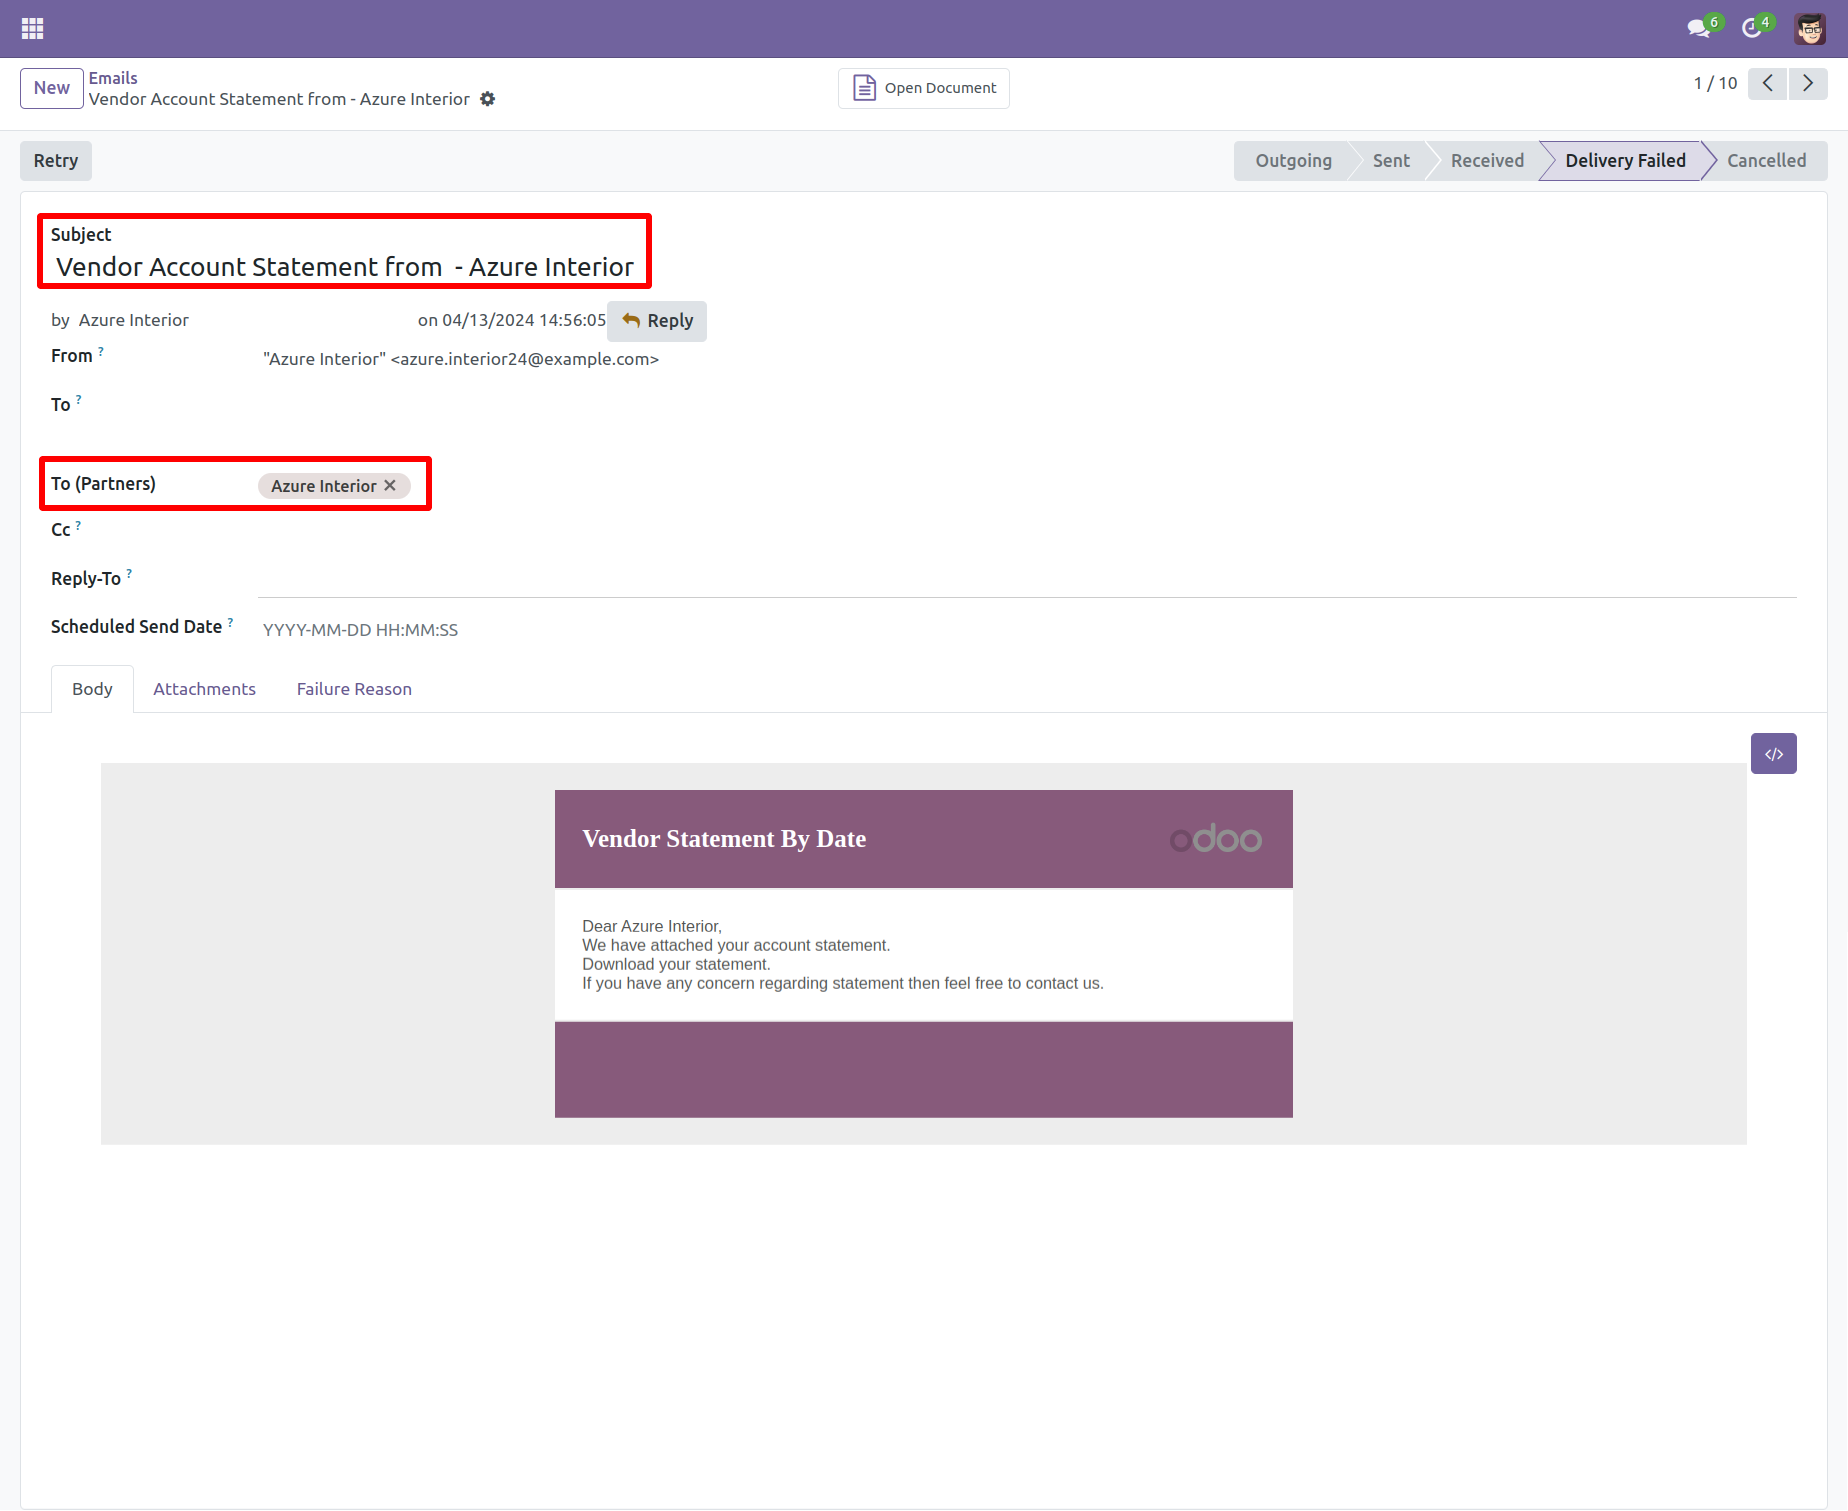Image resolution: width=1848 pixels, height=1511 pixels.
Task: Show help tooltip for To field
Action: pyautogui.click(x=79, y=399)
